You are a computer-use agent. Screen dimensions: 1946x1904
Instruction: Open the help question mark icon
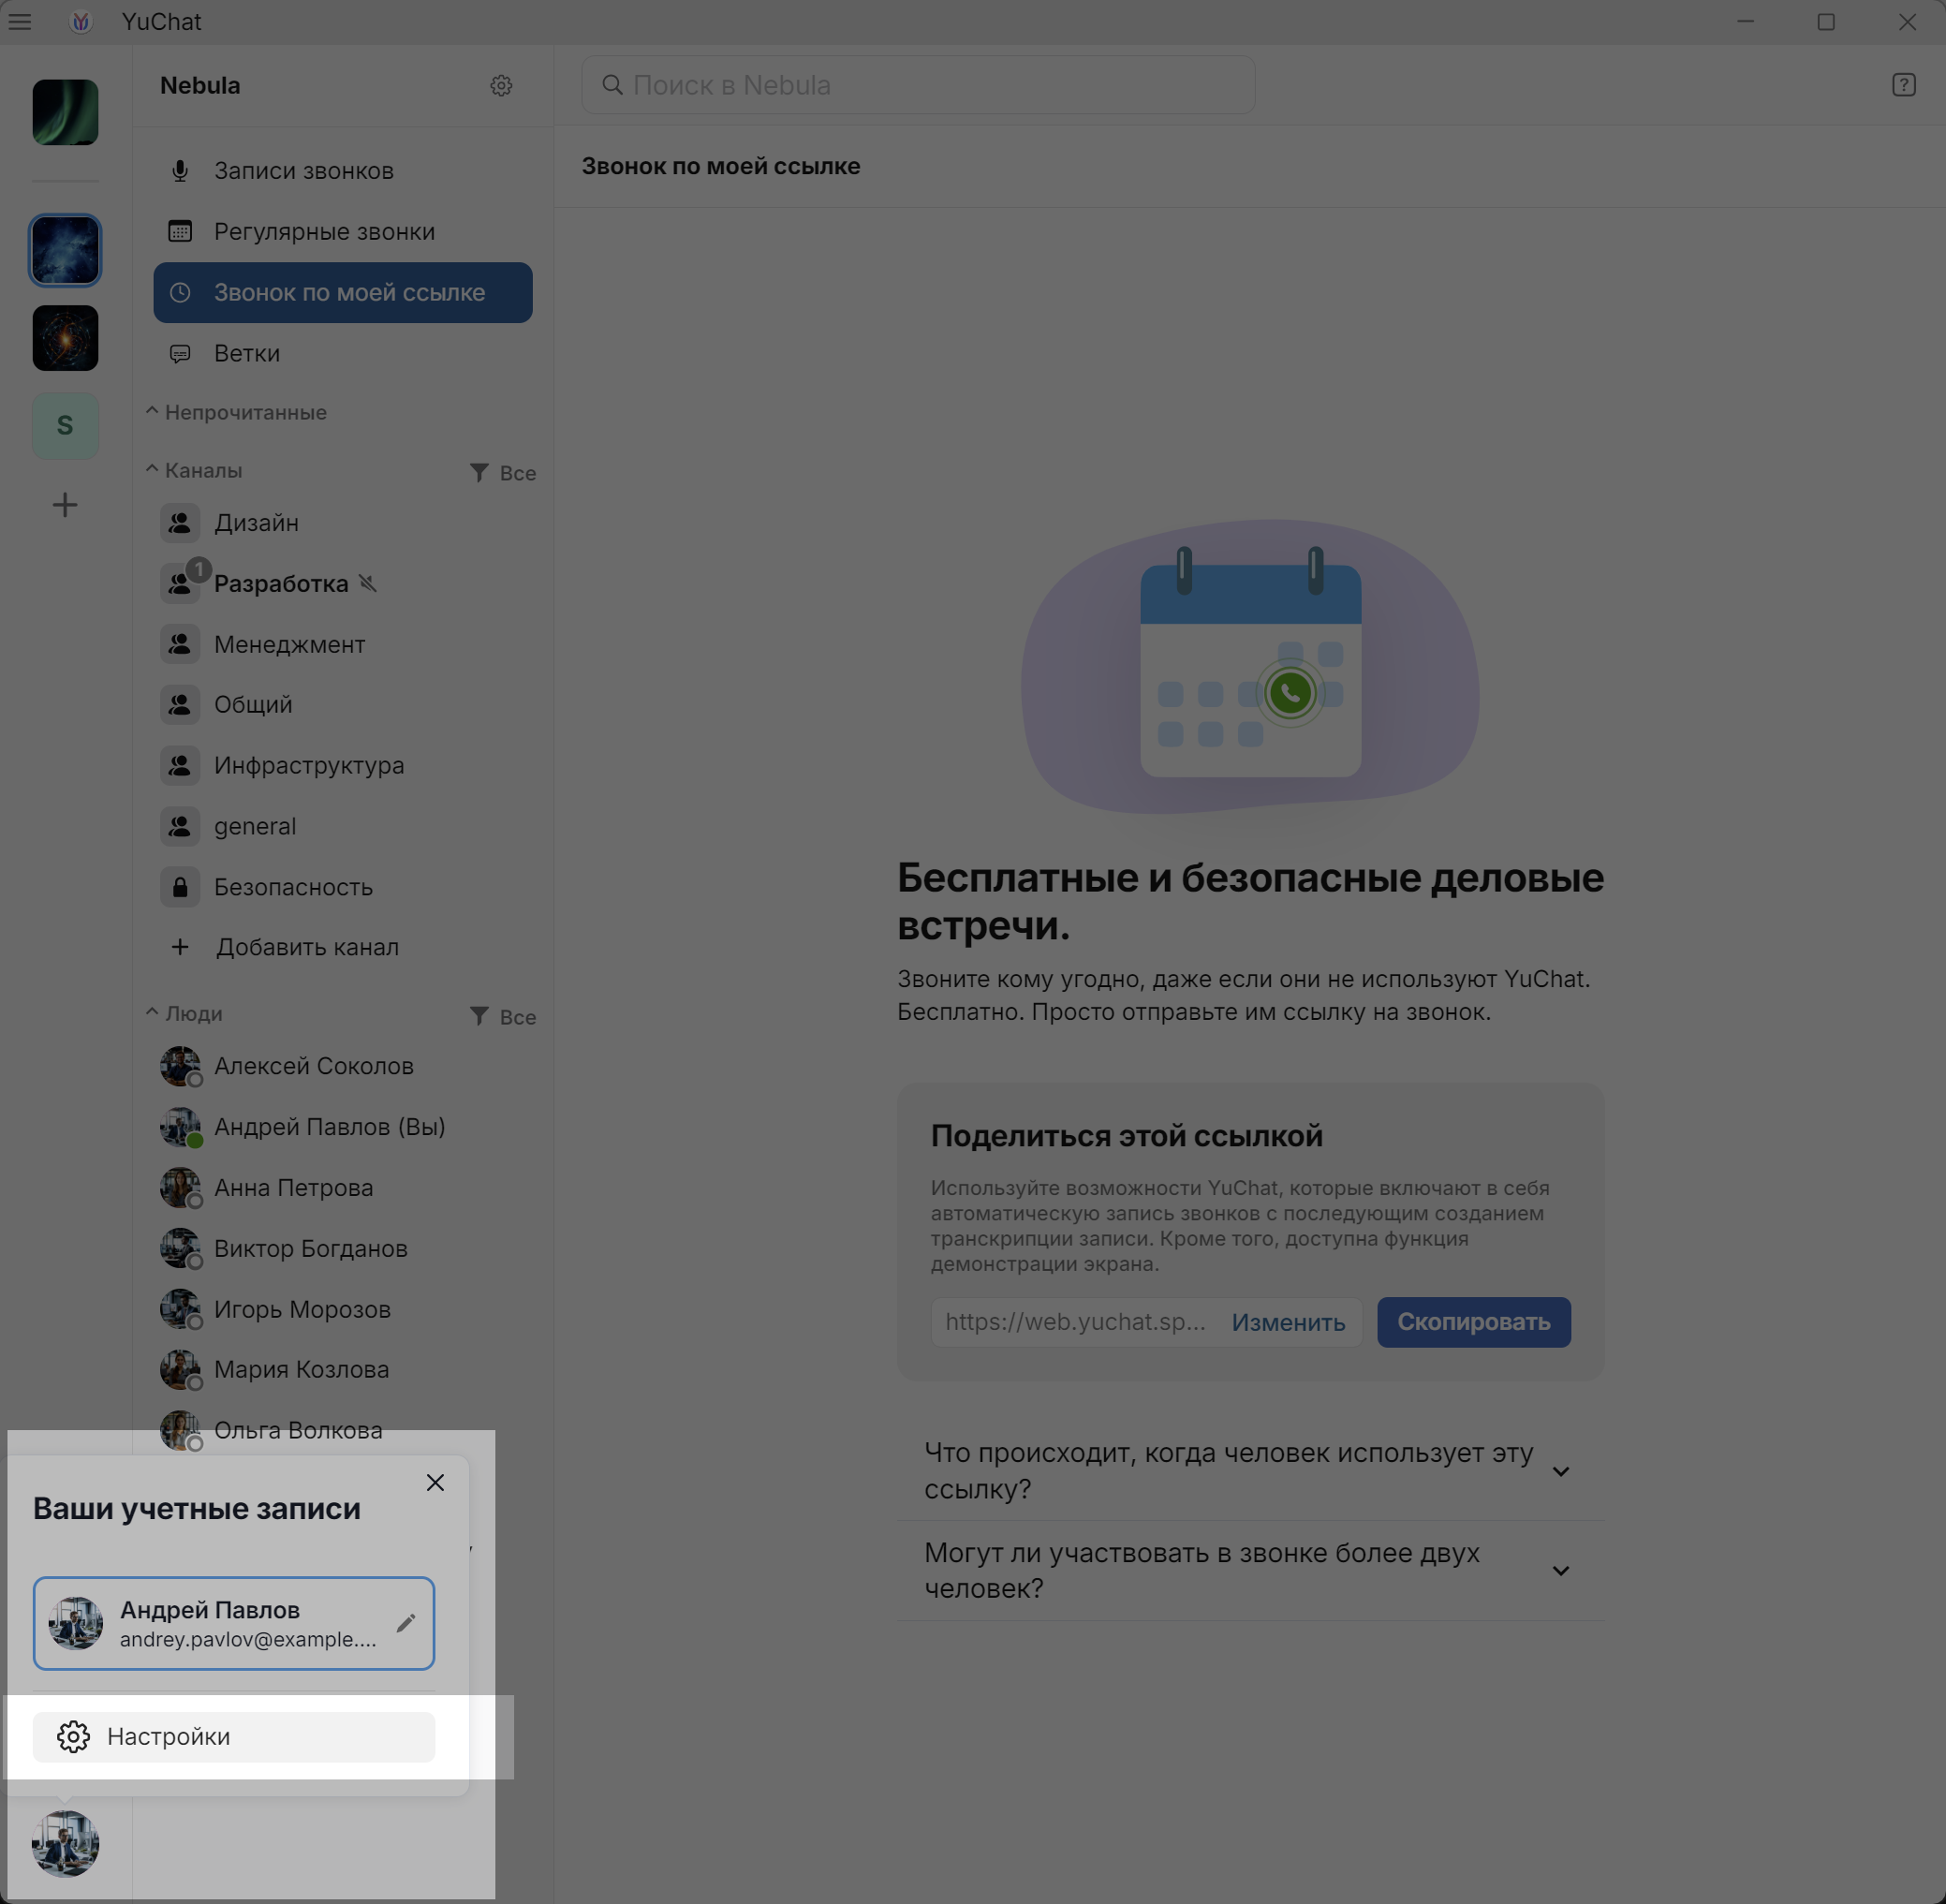[x=1903, y=85]
